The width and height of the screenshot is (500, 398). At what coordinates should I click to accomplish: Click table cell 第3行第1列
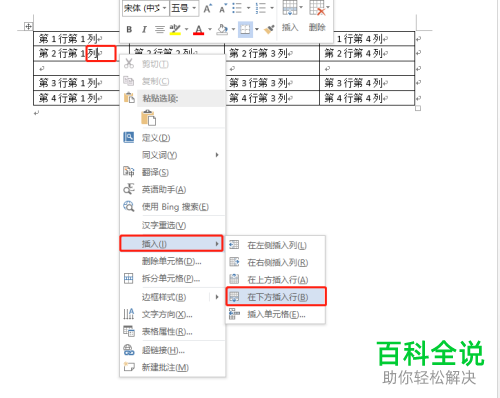coord(77,83)
